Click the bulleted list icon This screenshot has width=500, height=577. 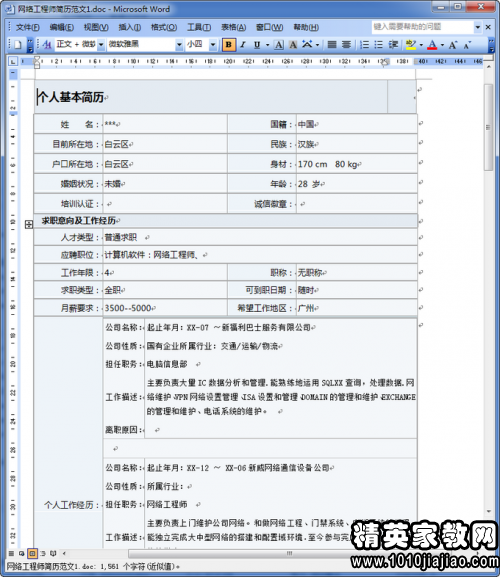[x=378, y=45]
